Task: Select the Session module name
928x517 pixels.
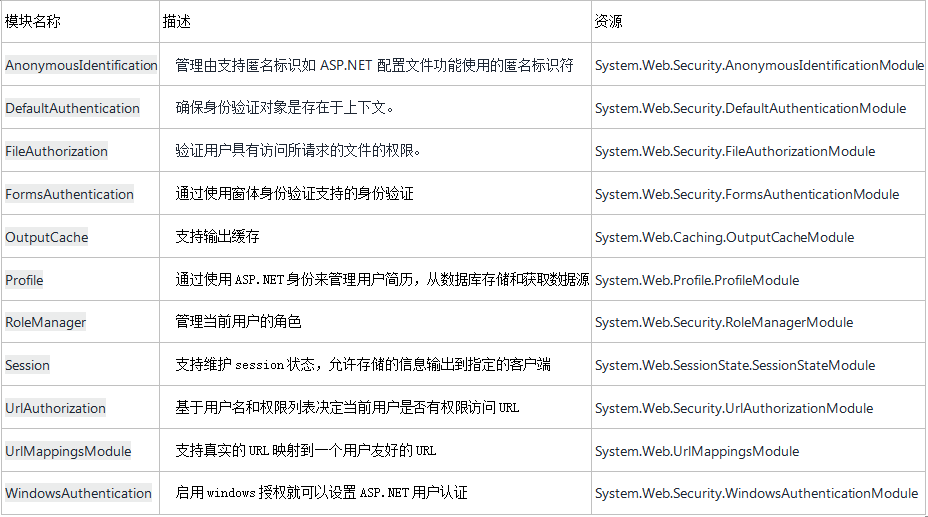Action: click(27, 365)
